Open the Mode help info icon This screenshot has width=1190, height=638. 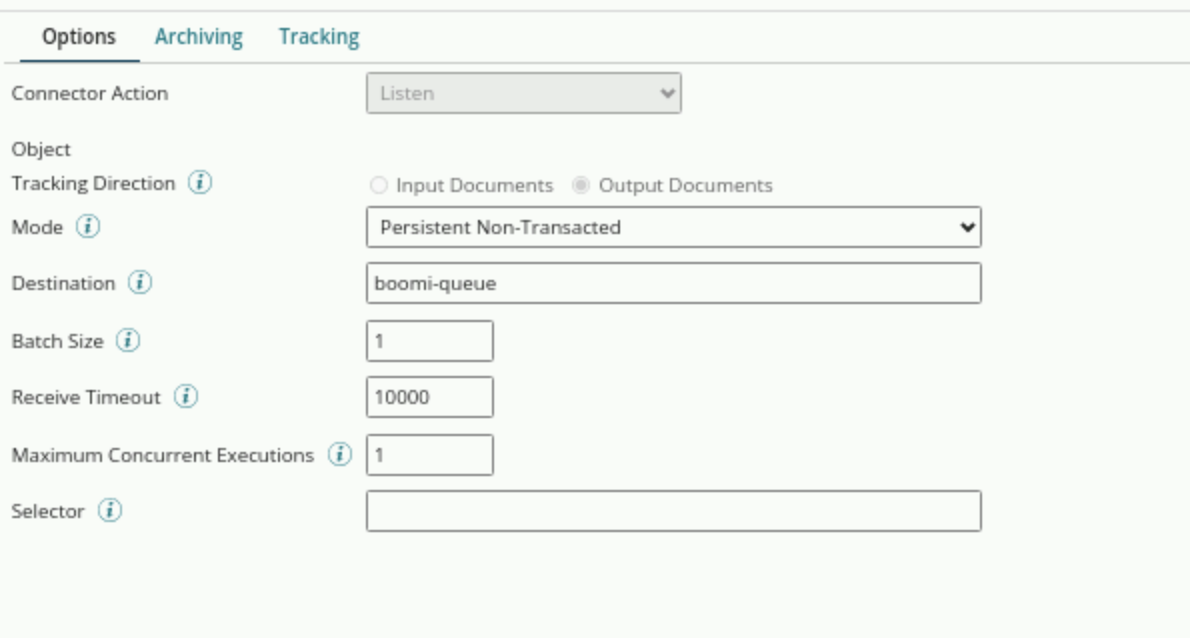point(88,227)
